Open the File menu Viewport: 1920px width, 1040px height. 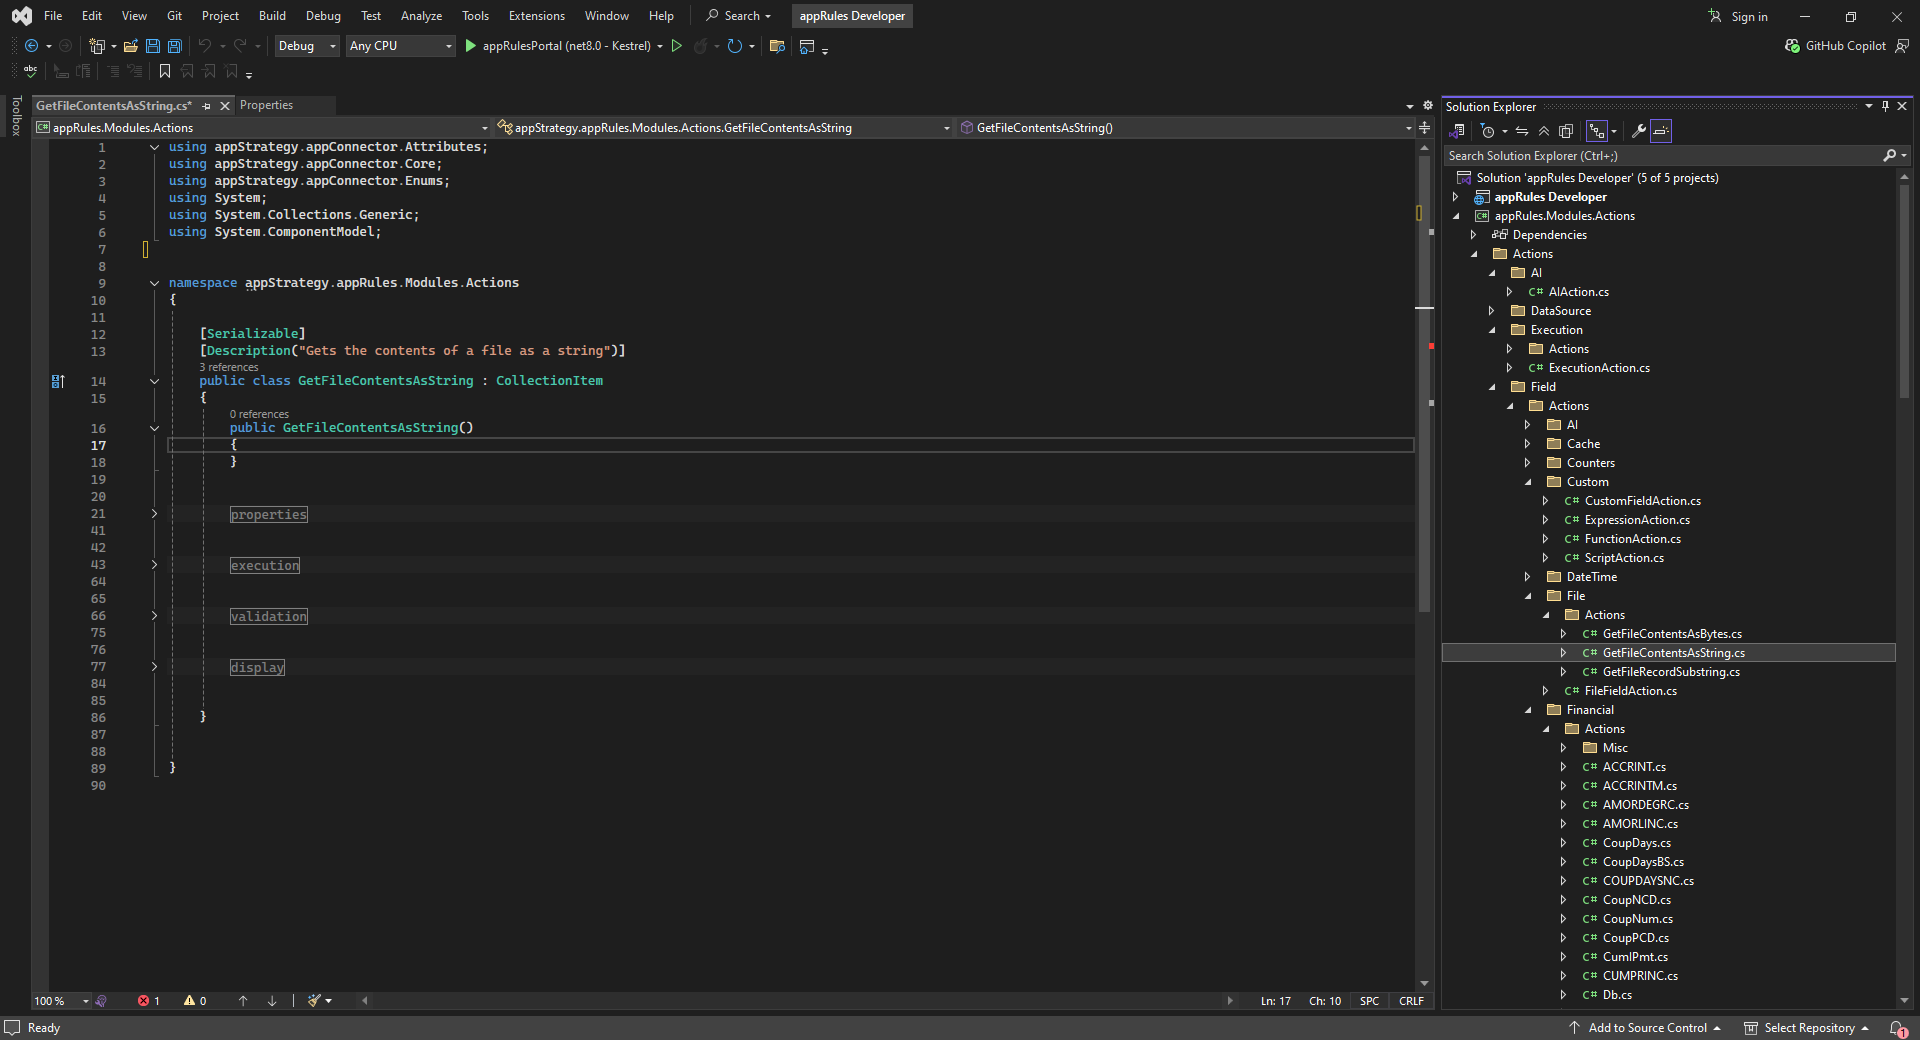click(53, 16)
